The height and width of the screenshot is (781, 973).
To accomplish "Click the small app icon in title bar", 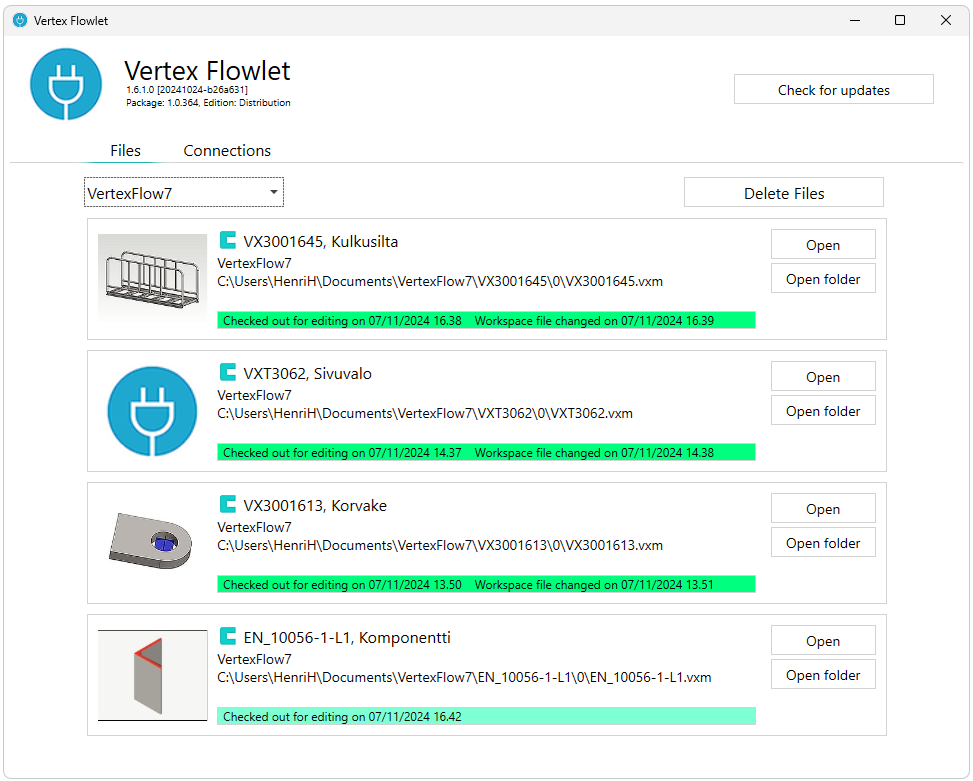I will [x=20, y=20].
